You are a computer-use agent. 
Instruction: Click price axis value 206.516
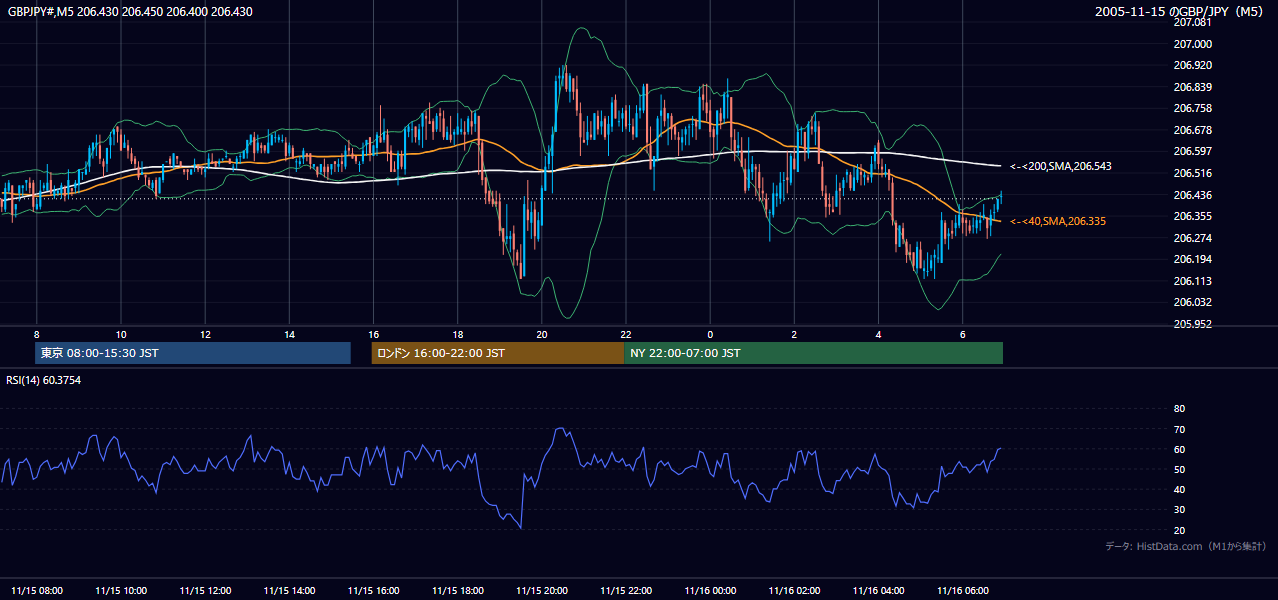pyautogui.click(x=1193, y=173)
